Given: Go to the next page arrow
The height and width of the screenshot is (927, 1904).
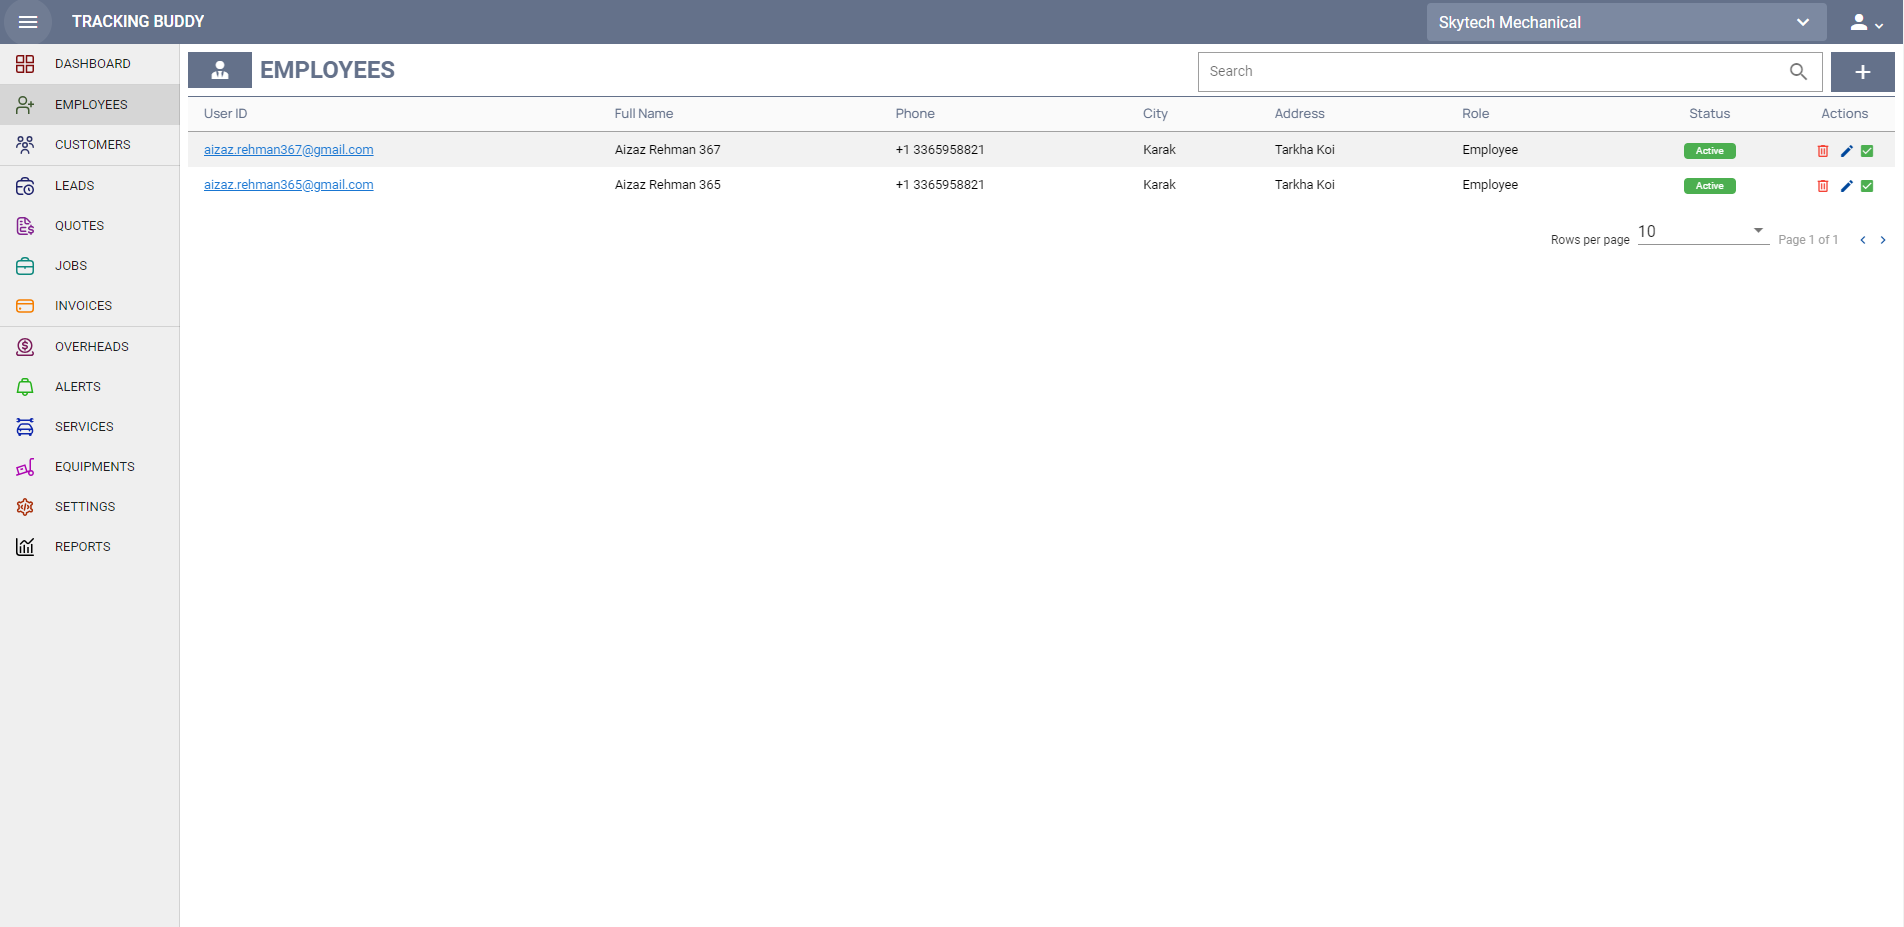Looking at the screenshot, I should [x=1883, y=240].
